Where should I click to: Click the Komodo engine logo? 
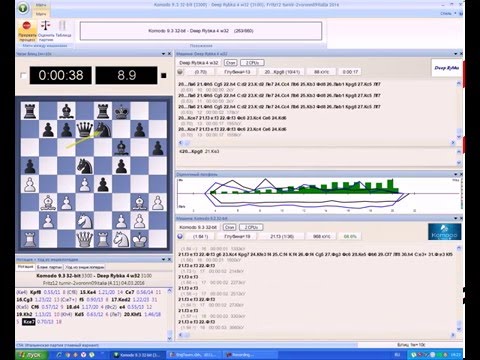(444, 232)
